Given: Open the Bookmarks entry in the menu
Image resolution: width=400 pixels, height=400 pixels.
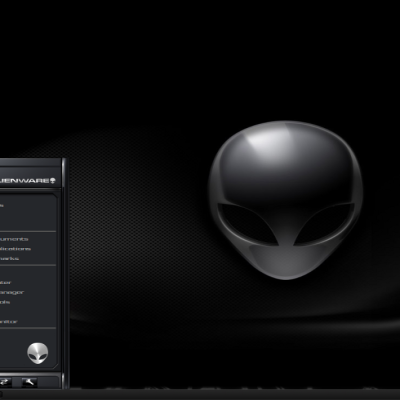Looking at the screenshot, I should [9, 258].
